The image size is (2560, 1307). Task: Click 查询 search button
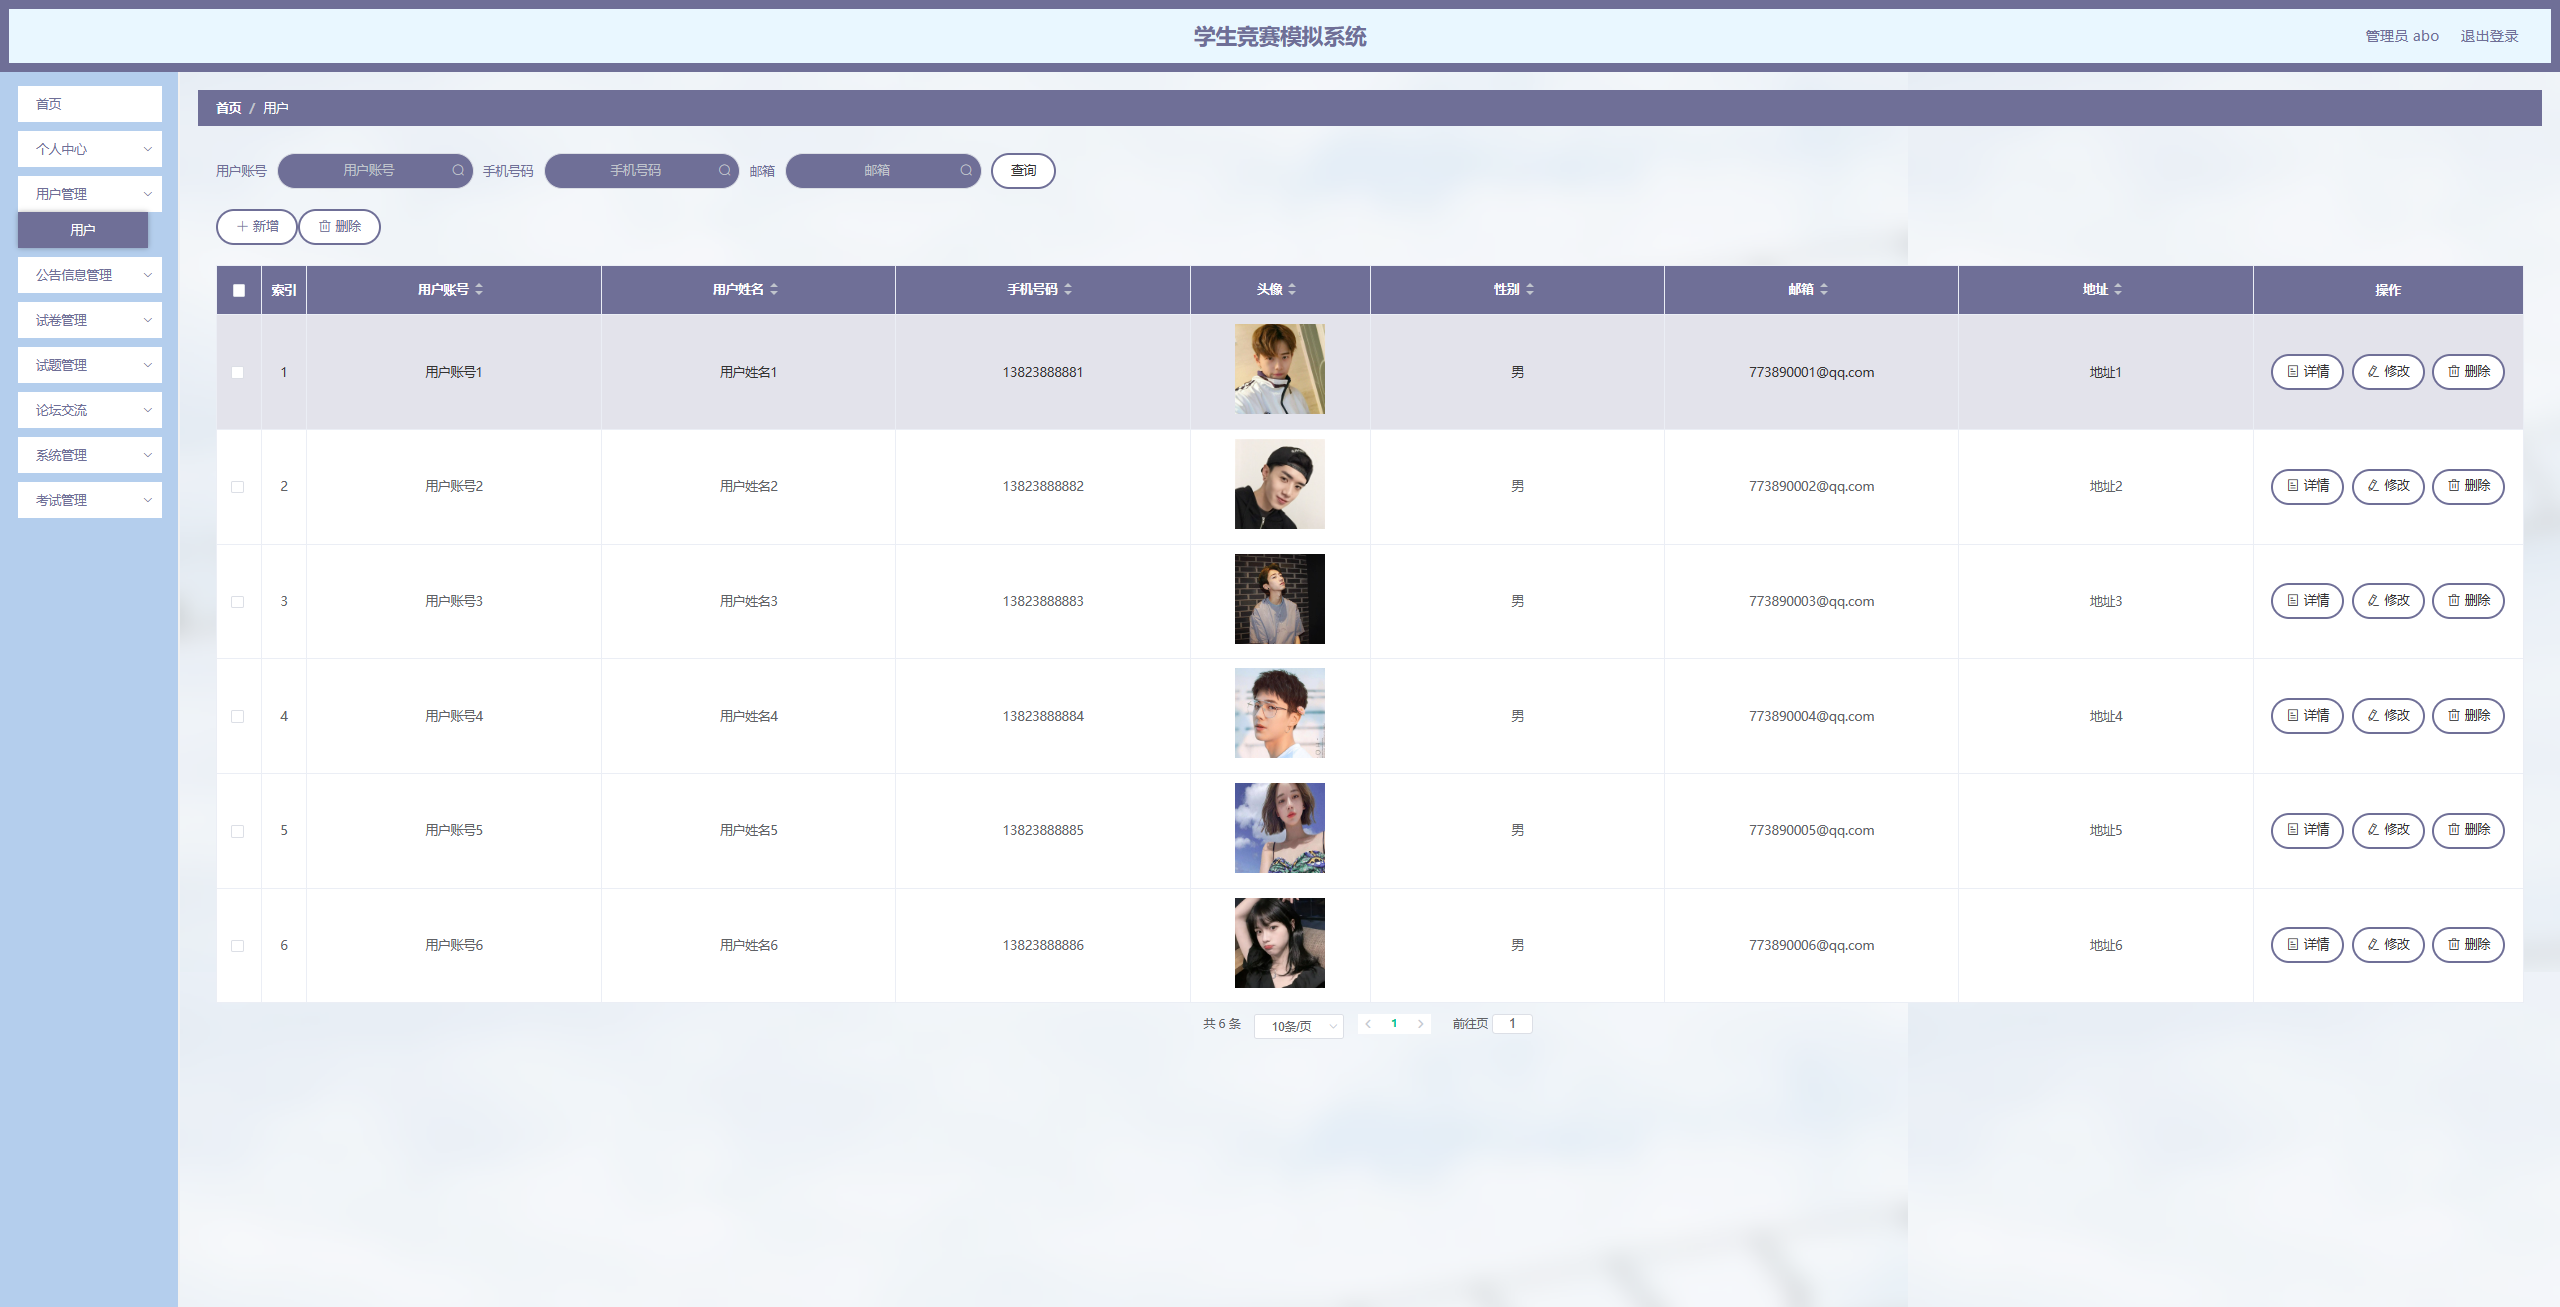(1023, 171)
